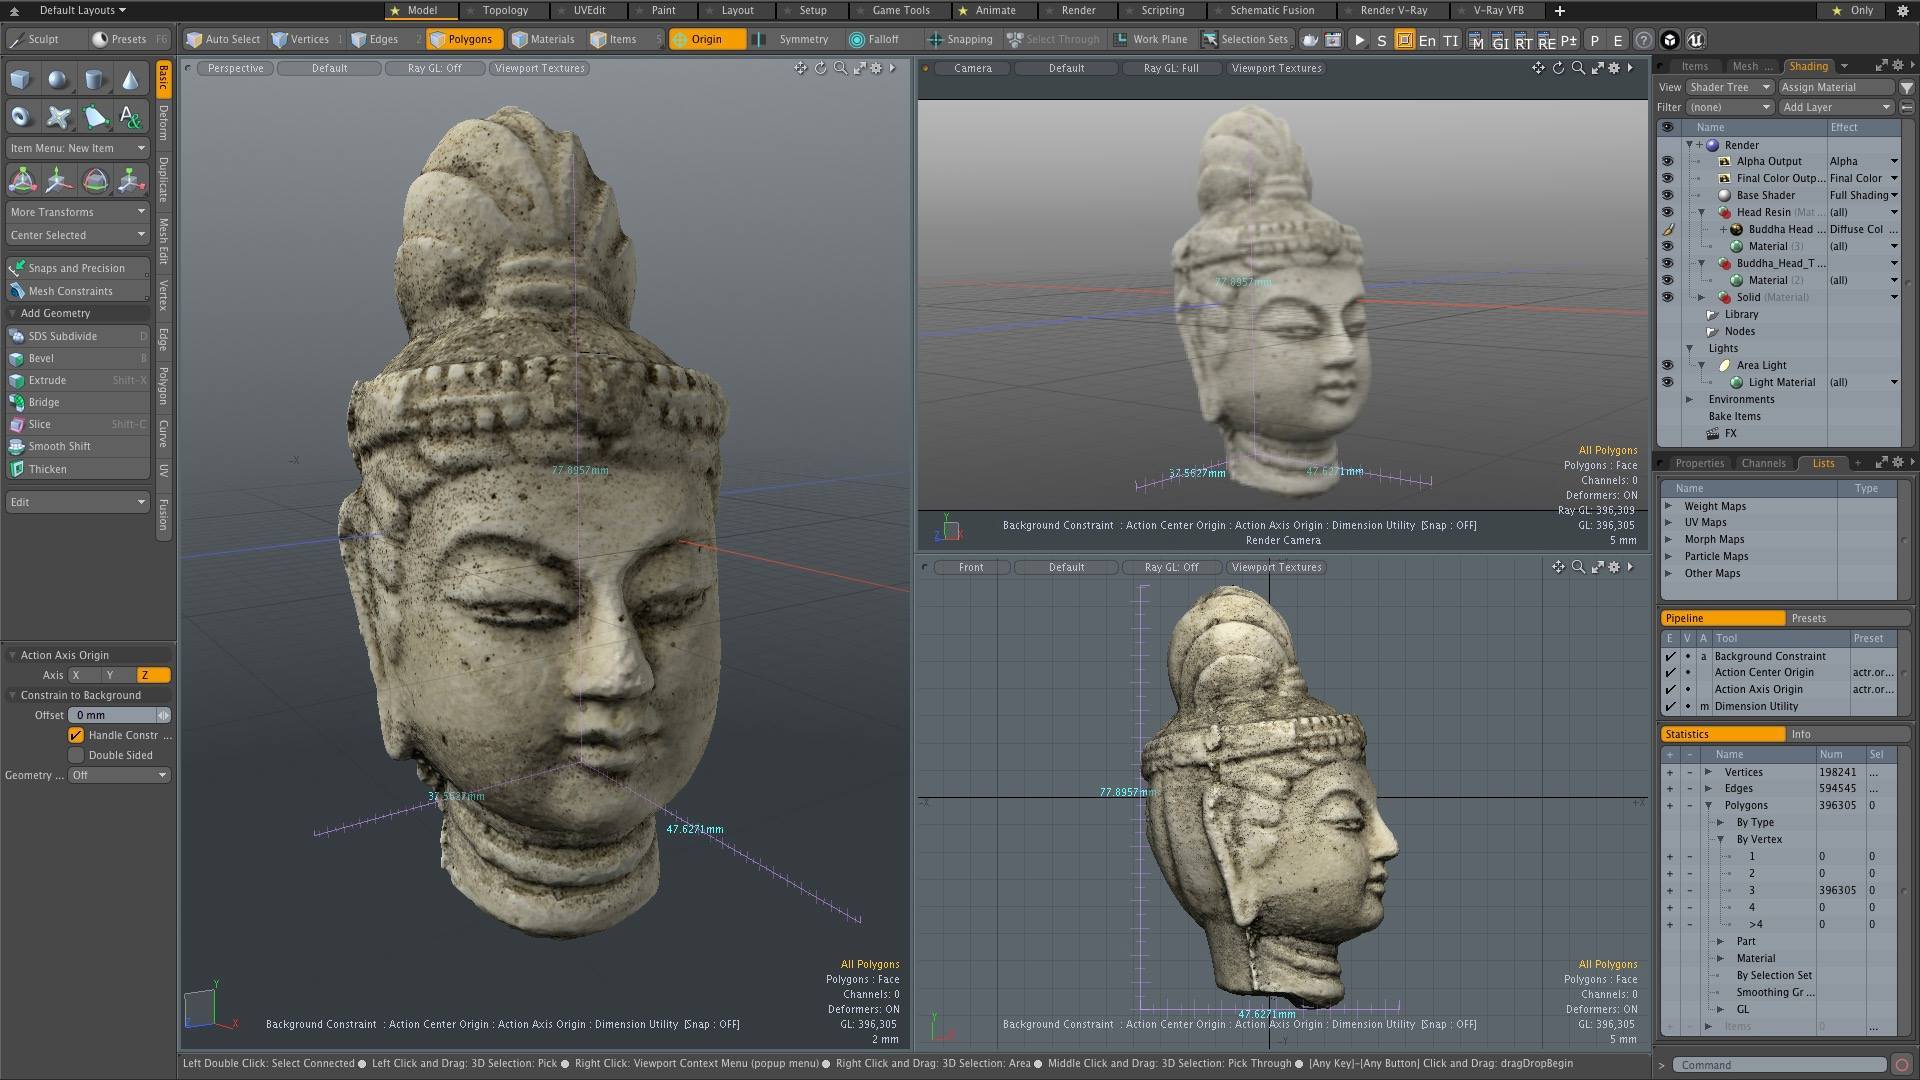Viewport: 1920px width, 1080px height.
Task: Switch to the UVEdit layout tab
Action: [589, 10]
